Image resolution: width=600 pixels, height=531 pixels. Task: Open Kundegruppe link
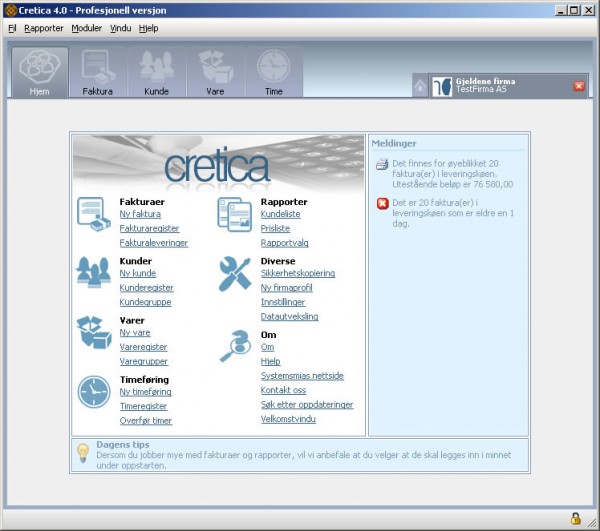point(145,302)
